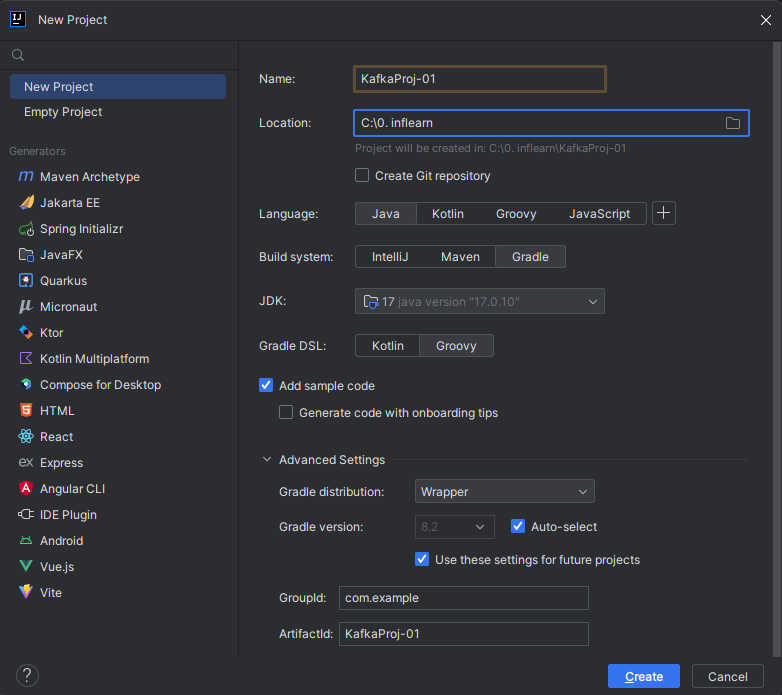This screenshot has width=782, height=695.
Task: Close the New Project dialog
Action: 766,20
